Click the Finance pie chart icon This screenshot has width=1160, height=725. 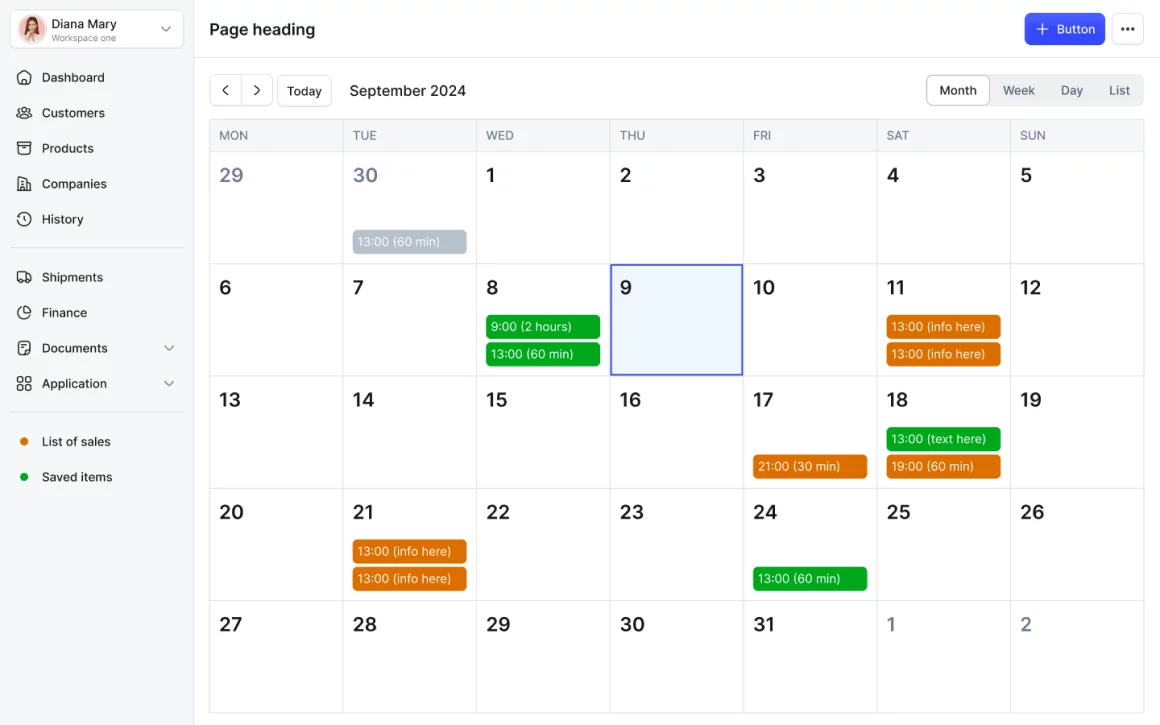point(25,313)
